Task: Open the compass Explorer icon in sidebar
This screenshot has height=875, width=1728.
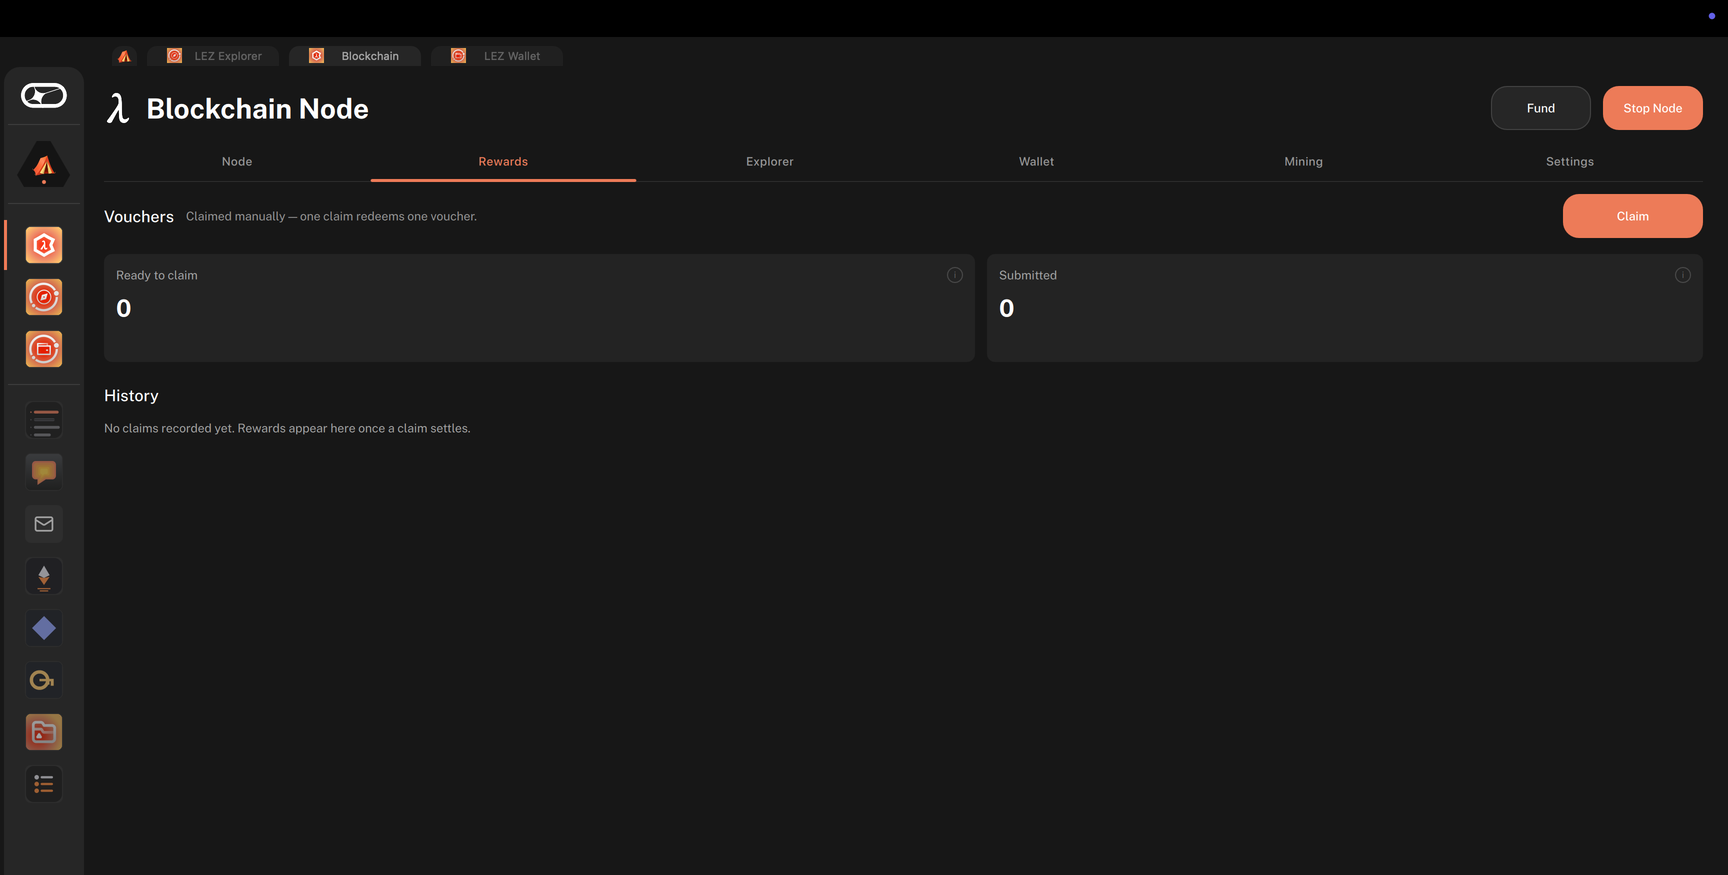Action: click(x=44, y=297)
